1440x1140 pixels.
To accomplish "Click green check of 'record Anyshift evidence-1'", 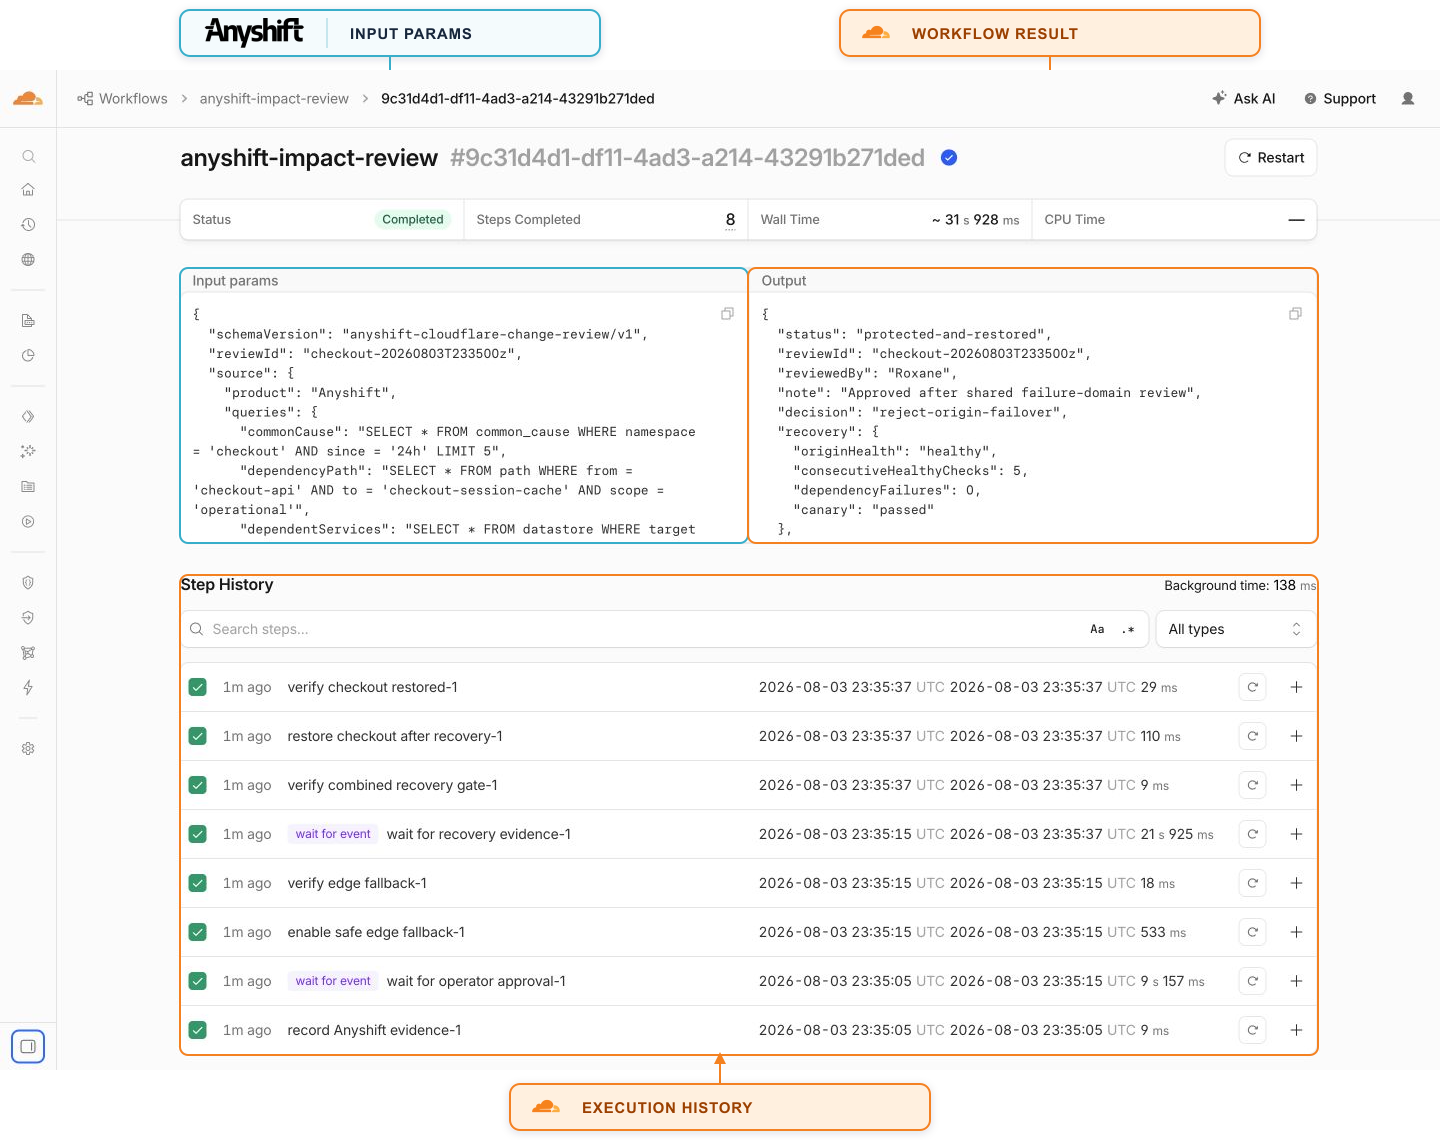I will [x=198, y=1030].
